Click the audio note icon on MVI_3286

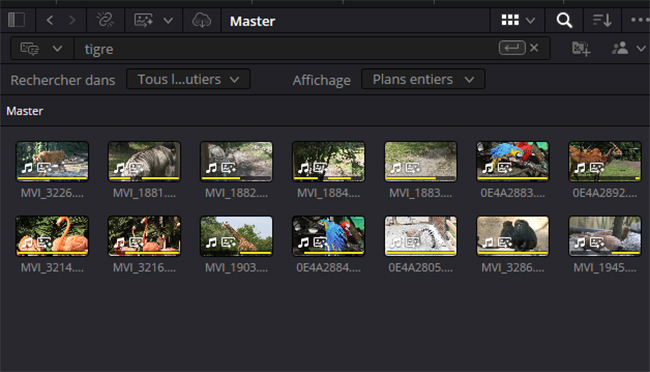488,242
